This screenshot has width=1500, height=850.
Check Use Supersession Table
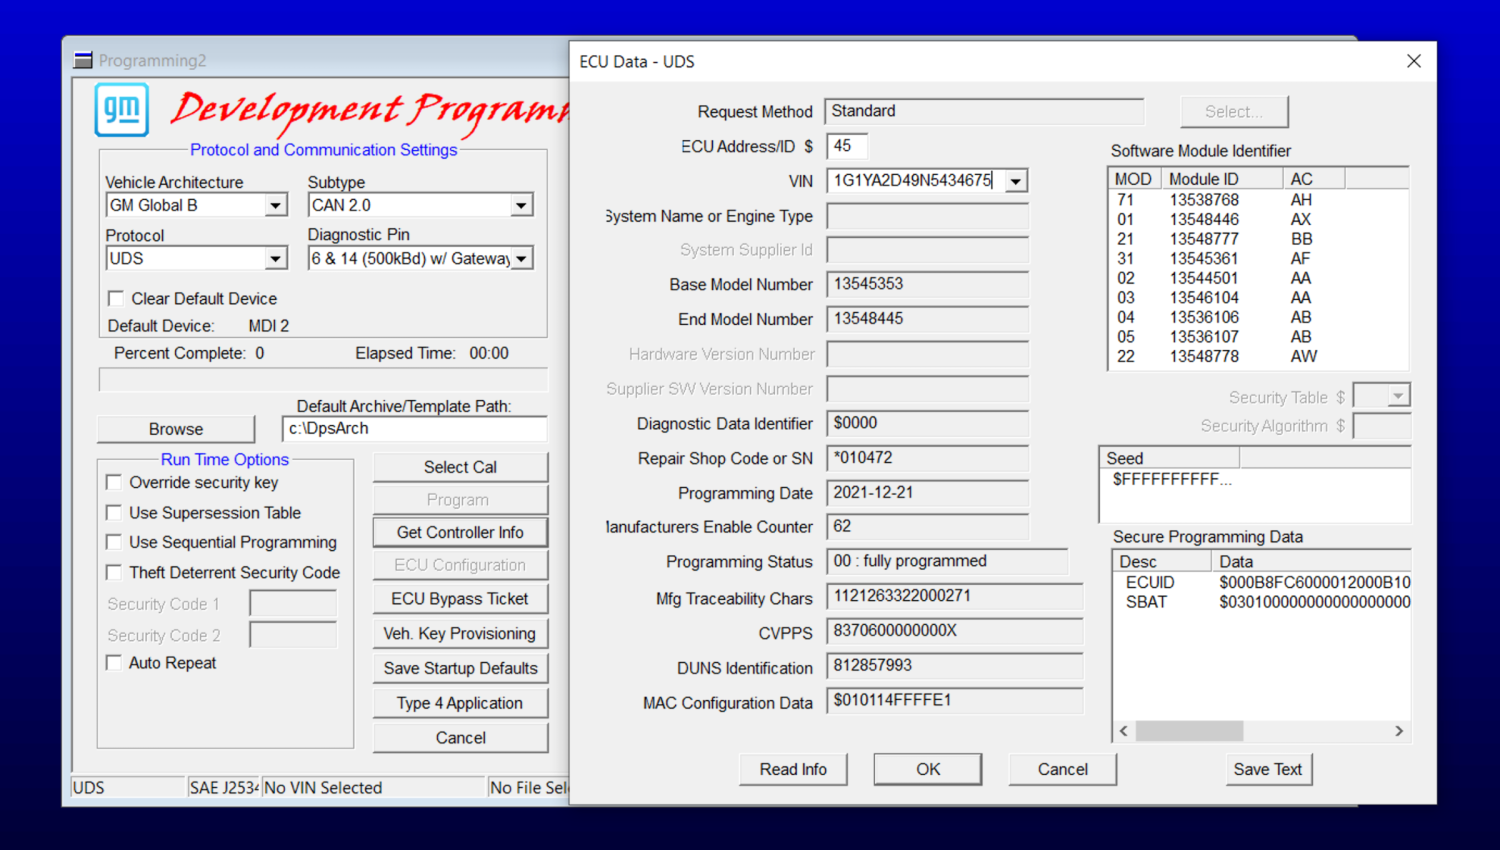(x=114, y=512)
